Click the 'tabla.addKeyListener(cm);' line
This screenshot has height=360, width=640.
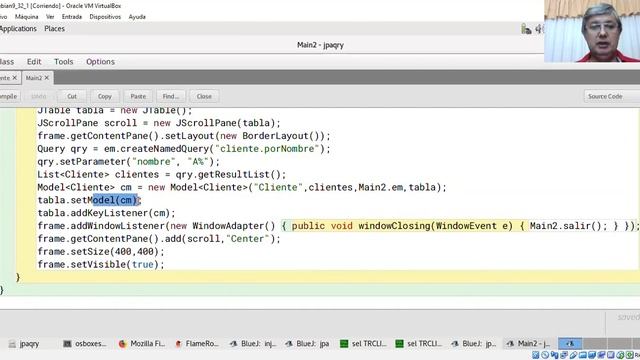pyautogui.click(x=107, y=213)
